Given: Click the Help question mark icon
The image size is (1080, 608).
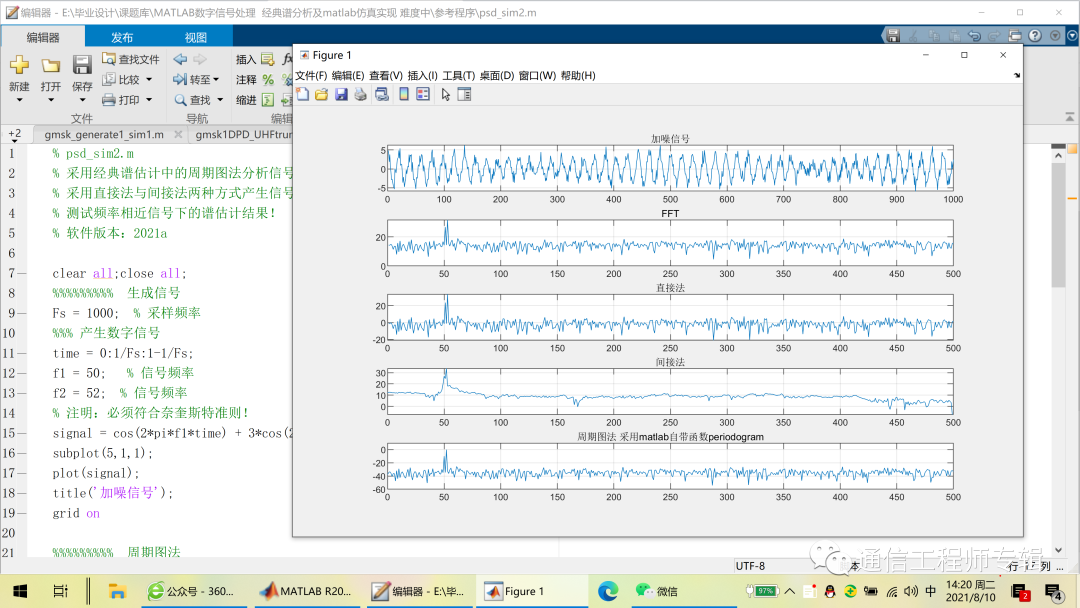Looking at the screenshot, I should click(x=1035, y=36).
